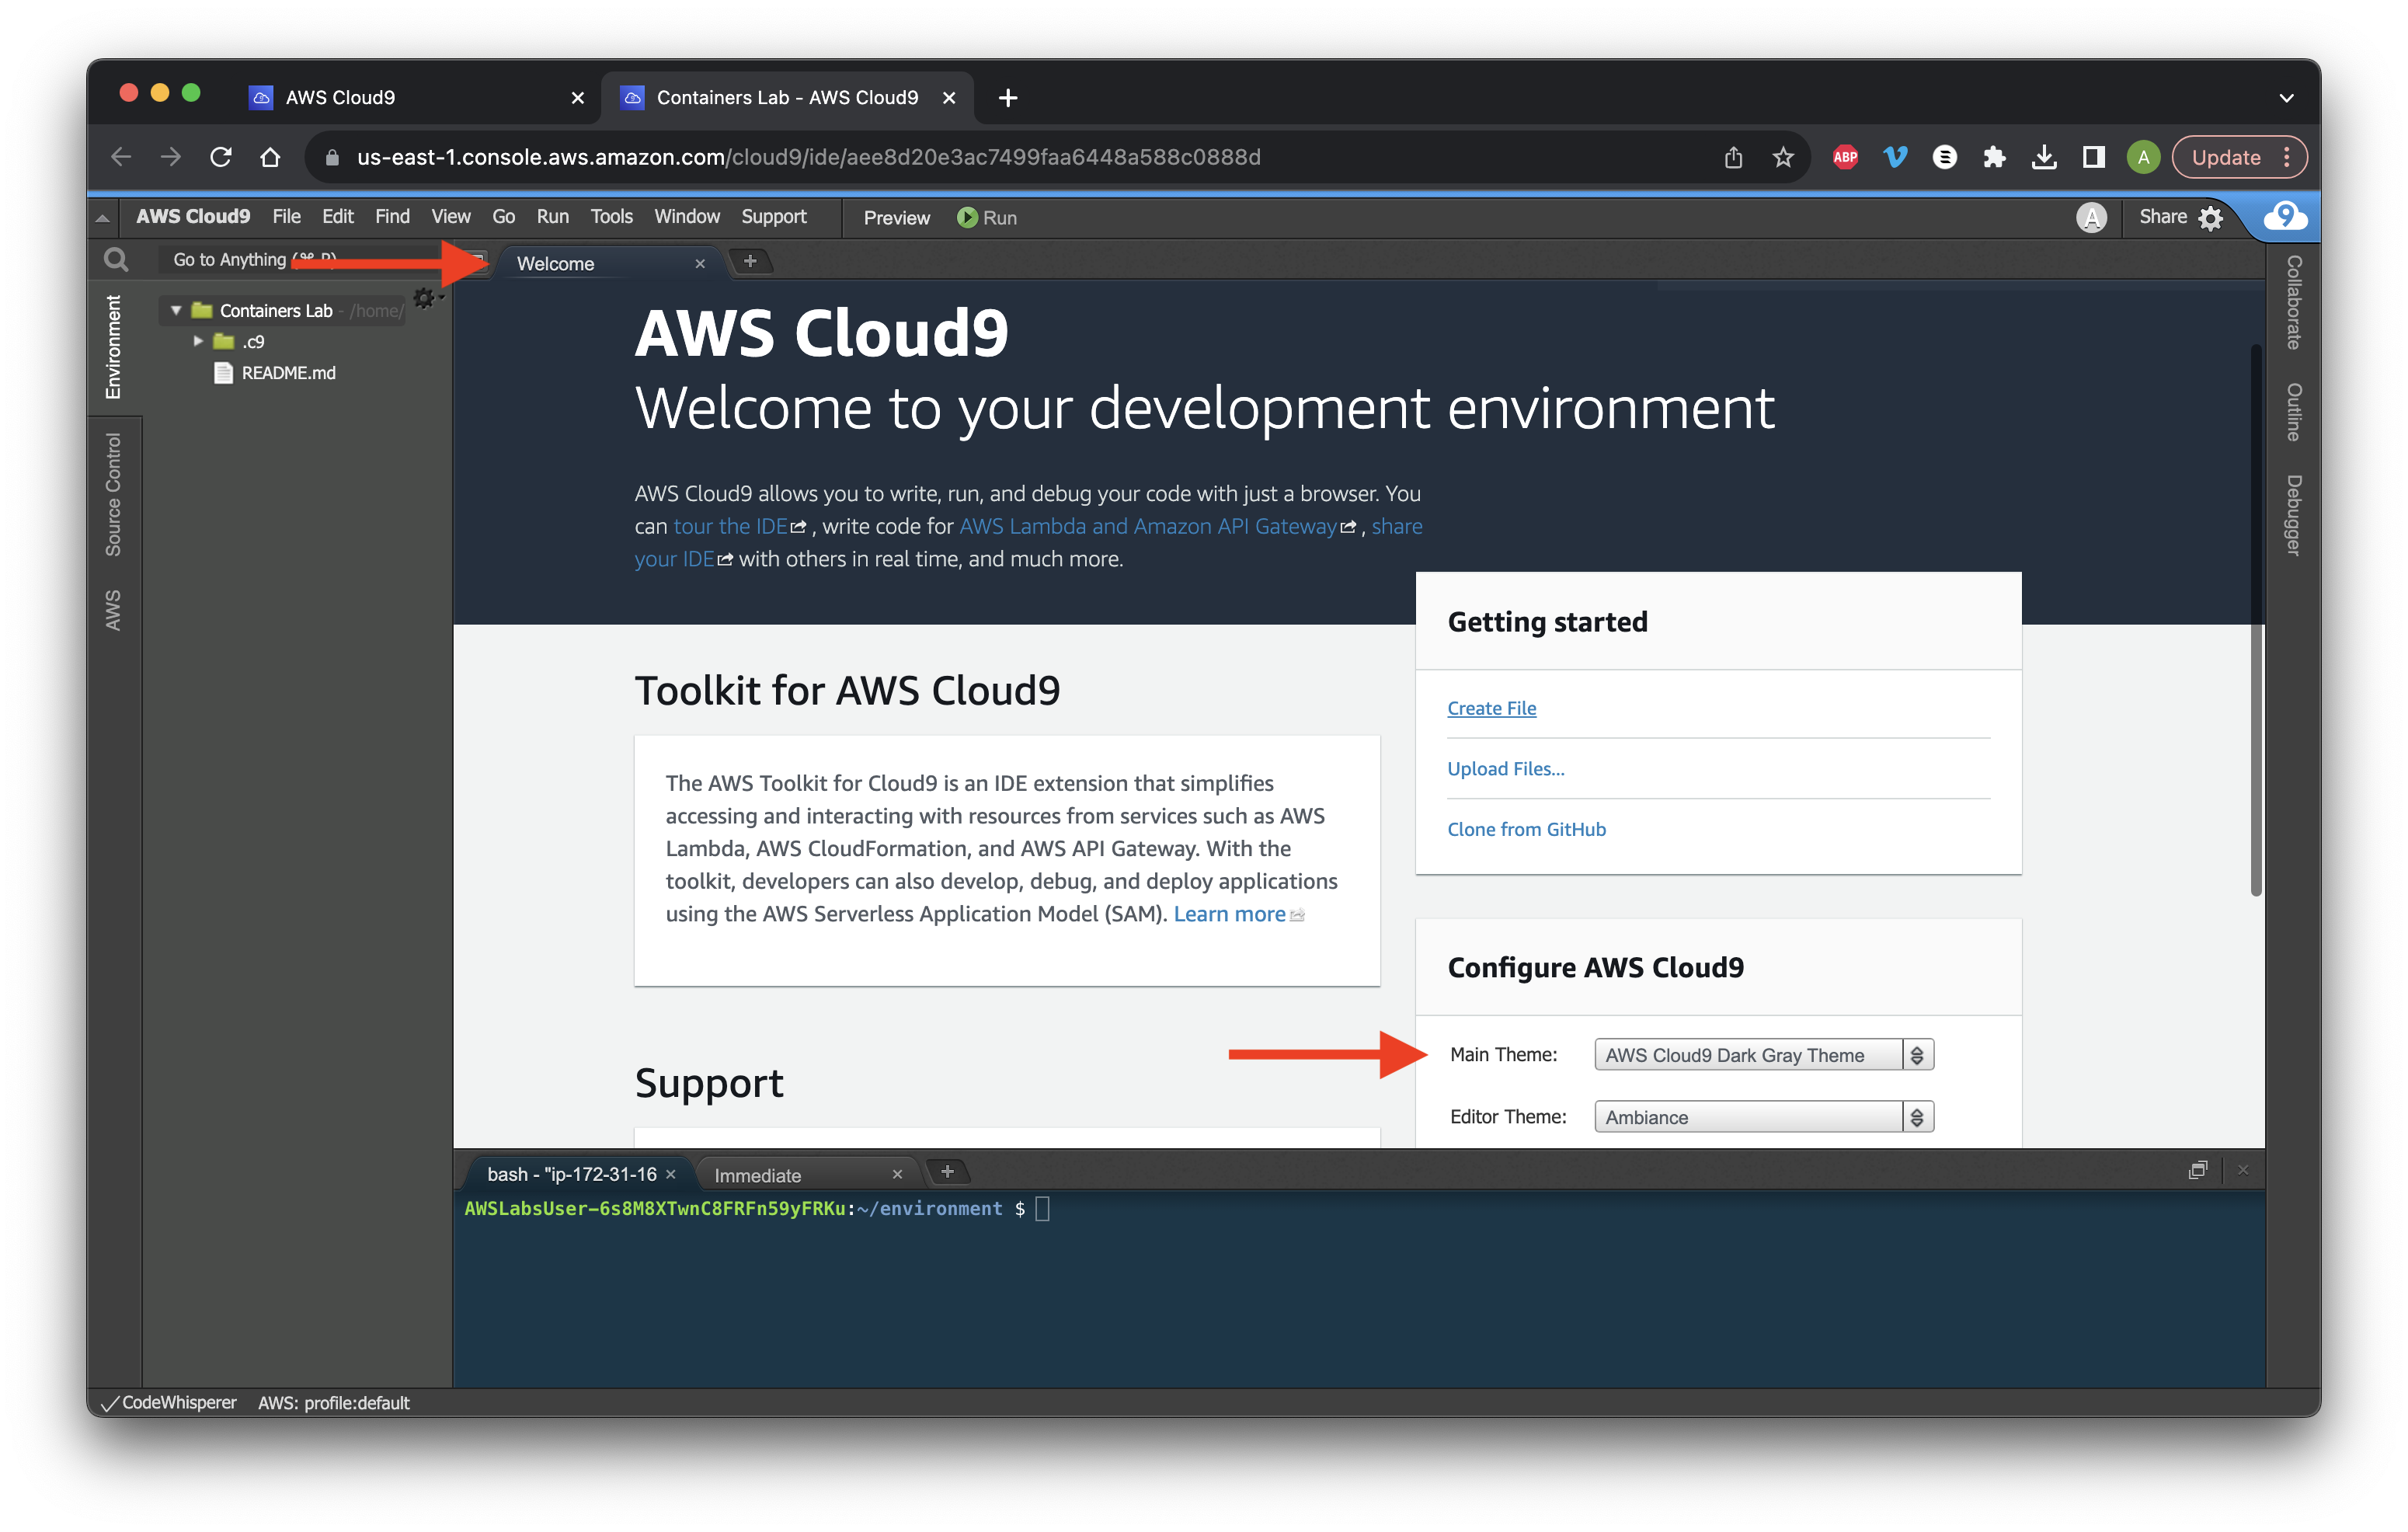2408x1532 pixels.
Task: Click the Welcome page vertical scrollbar
Action: tap(2256, 620)
